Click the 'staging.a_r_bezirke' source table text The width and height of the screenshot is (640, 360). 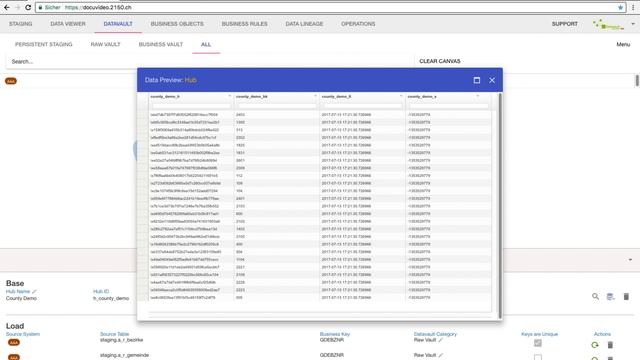(122, 340)
